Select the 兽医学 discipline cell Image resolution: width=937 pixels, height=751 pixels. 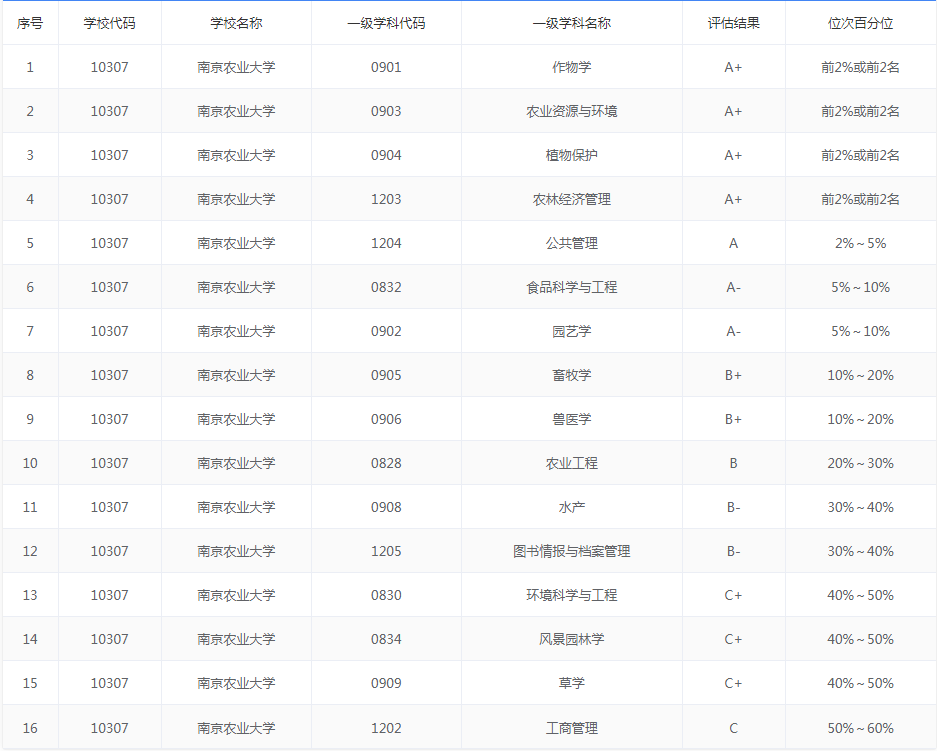click(572, 419)
